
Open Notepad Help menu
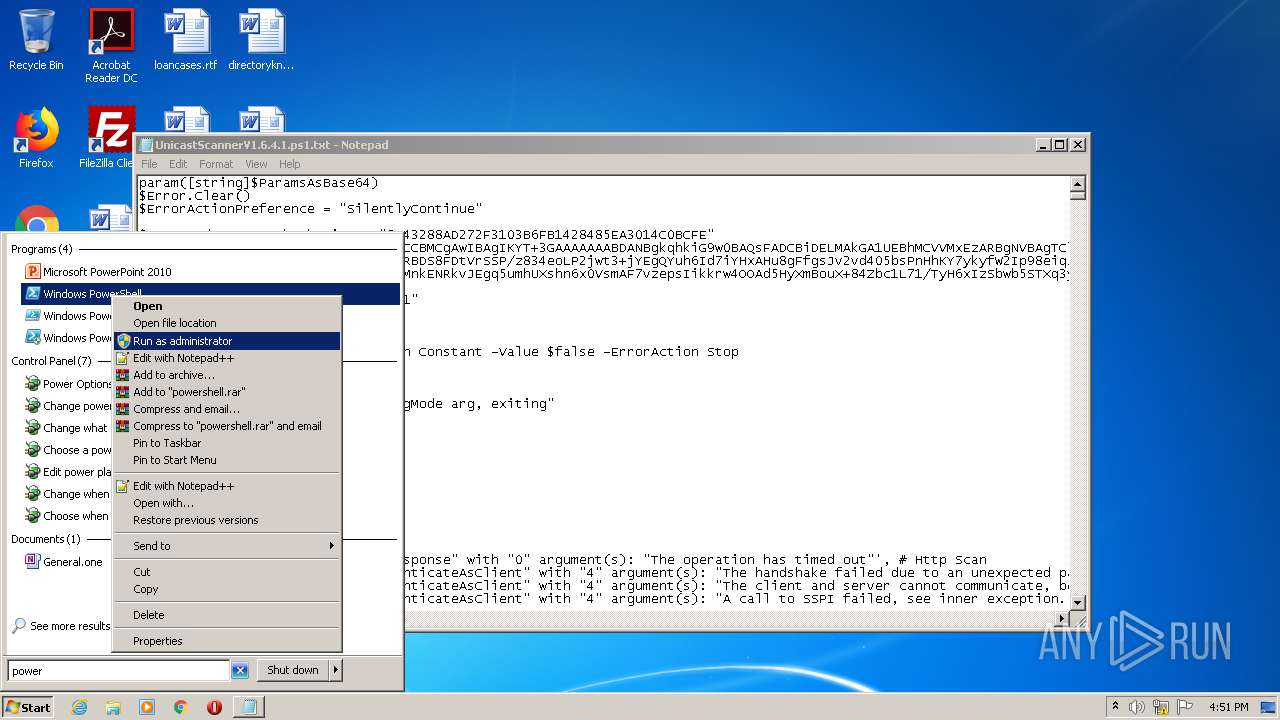tap(289, 164)
